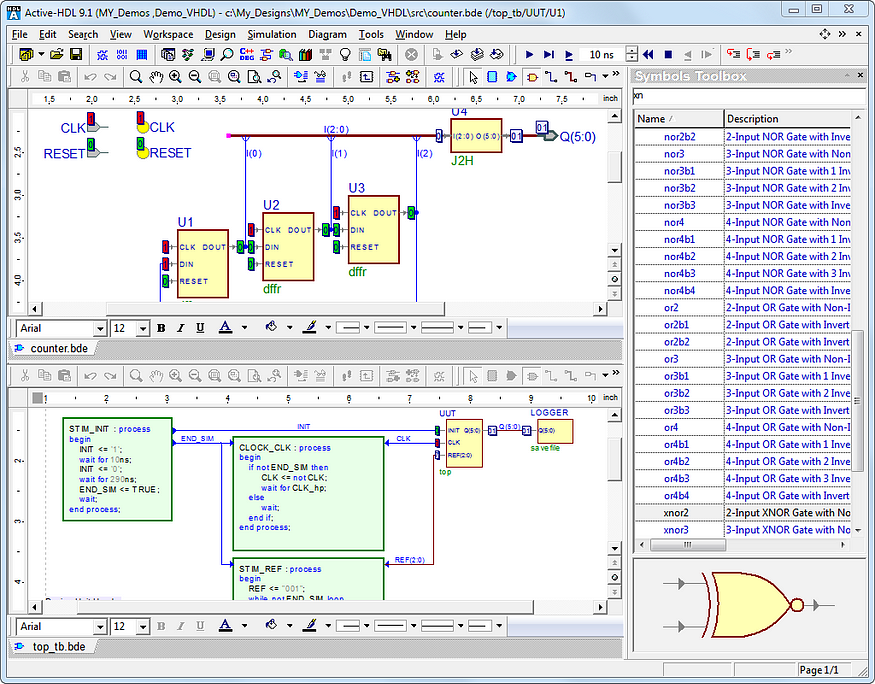Open the Design menu
The image size is (875, 684).
click(x=220, y=35)
